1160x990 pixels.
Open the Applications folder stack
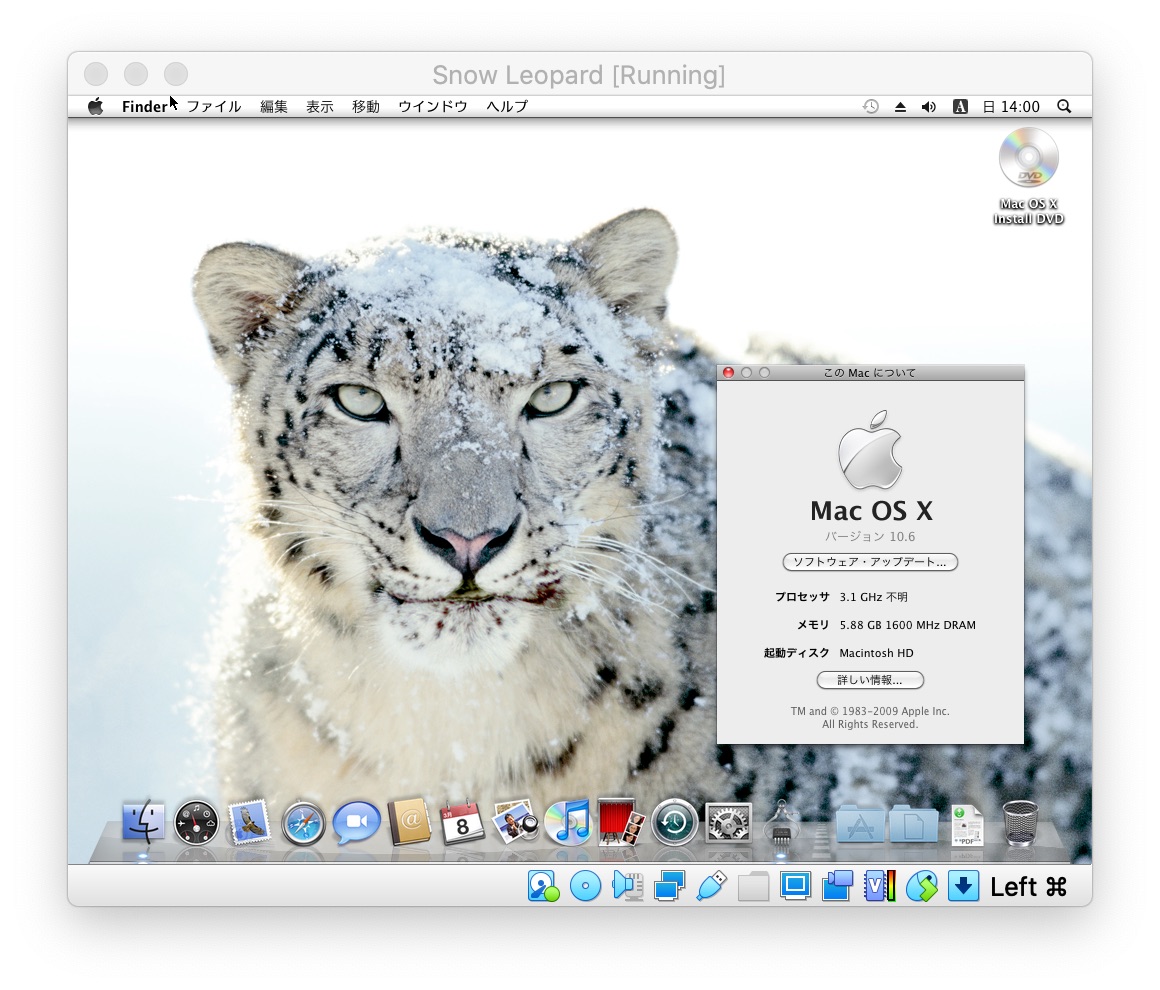click(x=860, y=824)
